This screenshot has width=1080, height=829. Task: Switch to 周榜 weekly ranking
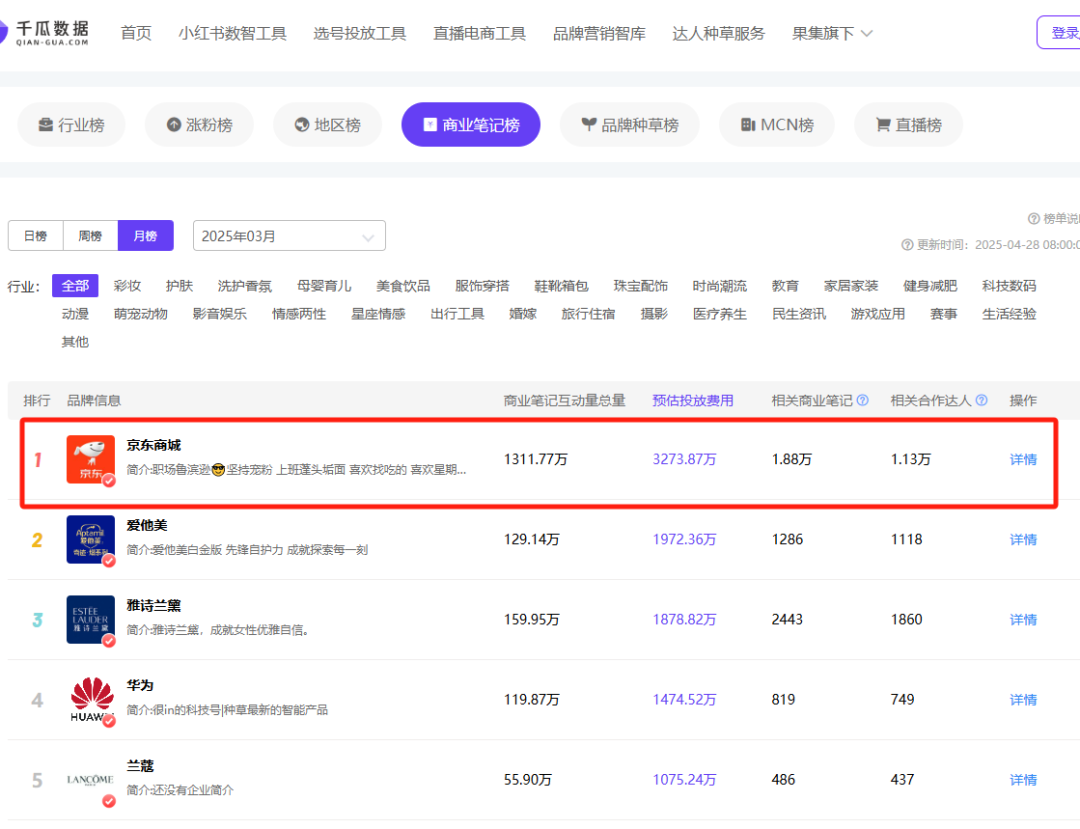coord(90,236)
